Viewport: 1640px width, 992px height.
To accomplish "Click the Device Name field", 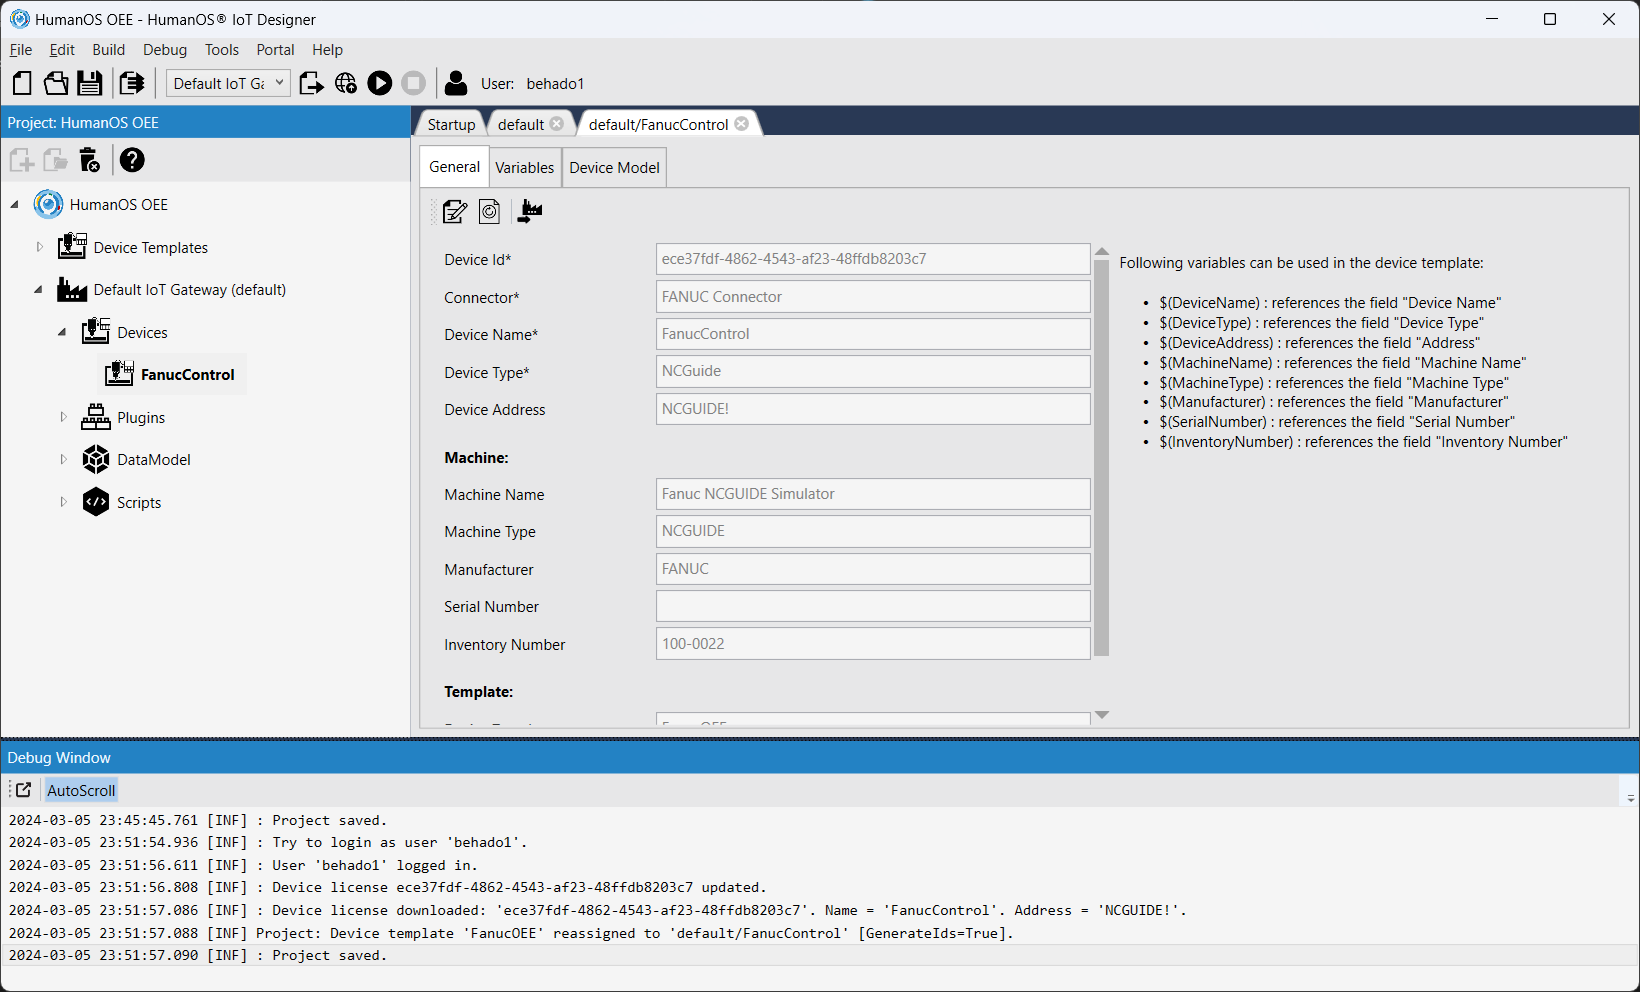I will pyautogui.click(x=873, y=334).
